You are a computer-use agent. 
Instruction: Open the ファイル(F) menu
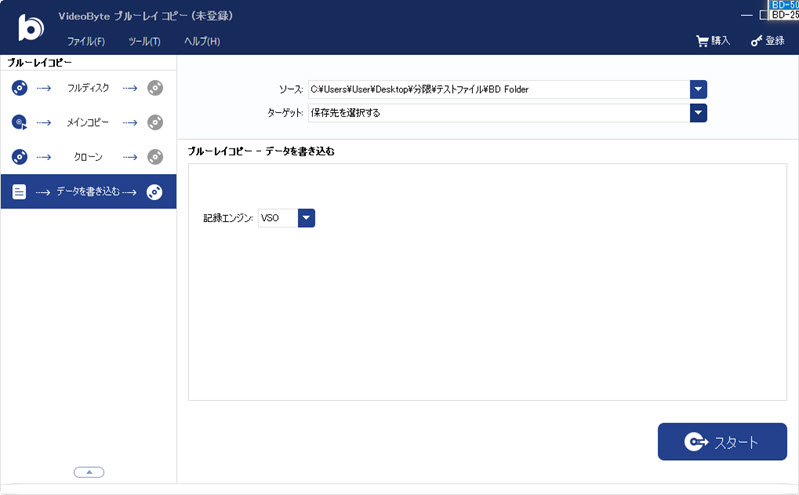click(86, 41)
